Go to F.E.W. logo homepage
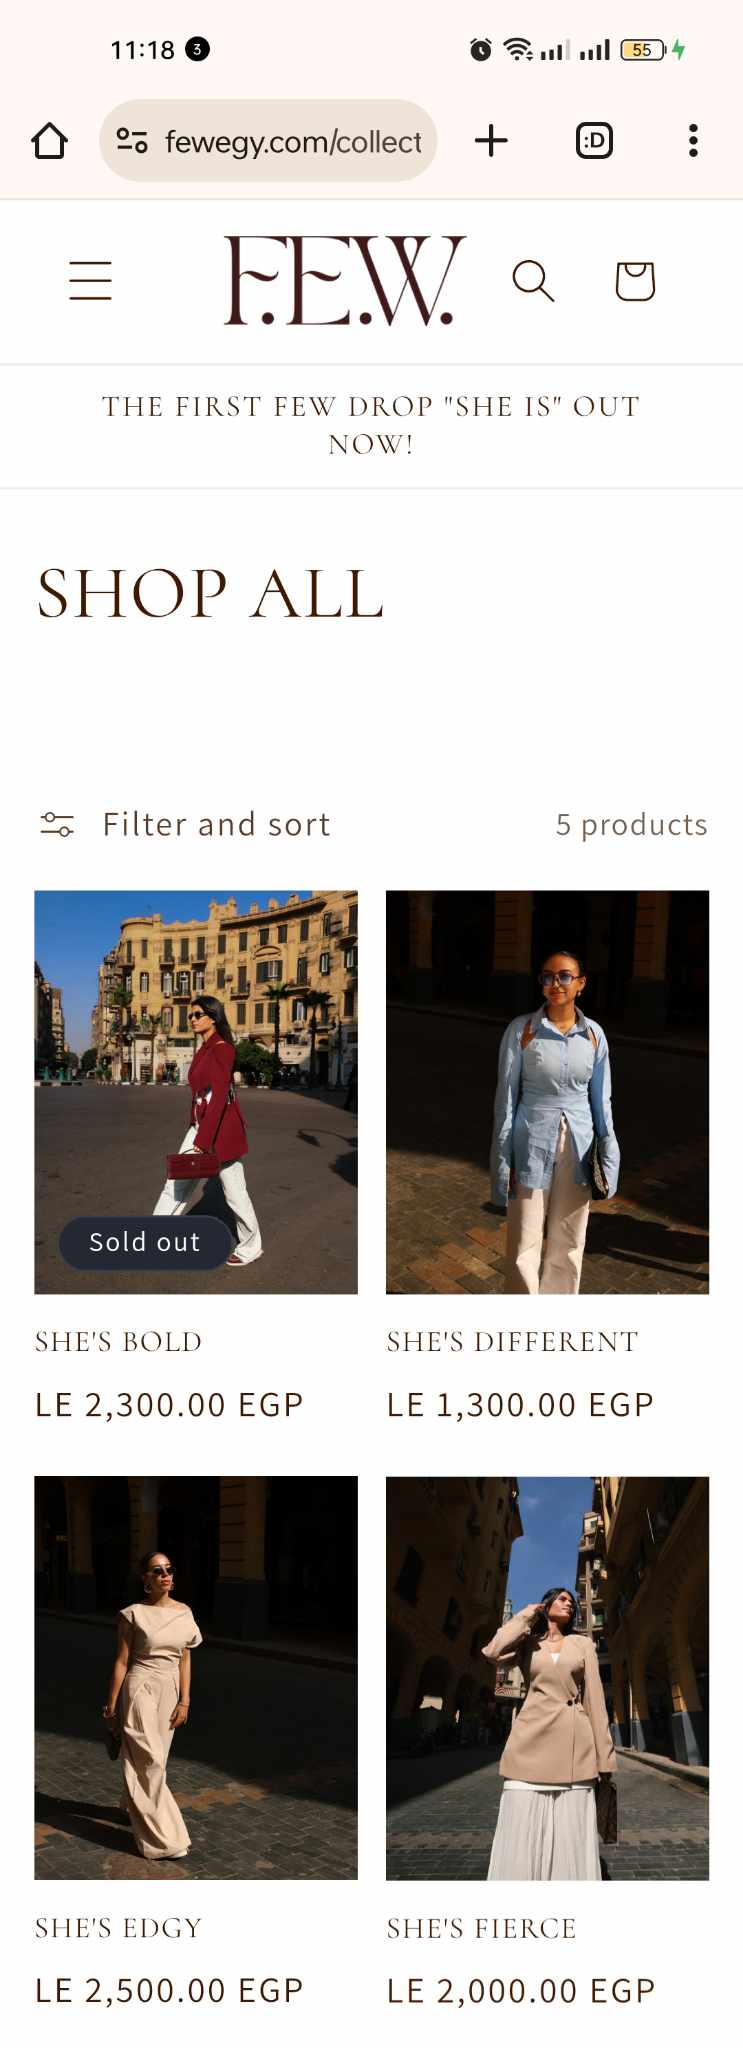The image size is (743, 2048). 344,281
